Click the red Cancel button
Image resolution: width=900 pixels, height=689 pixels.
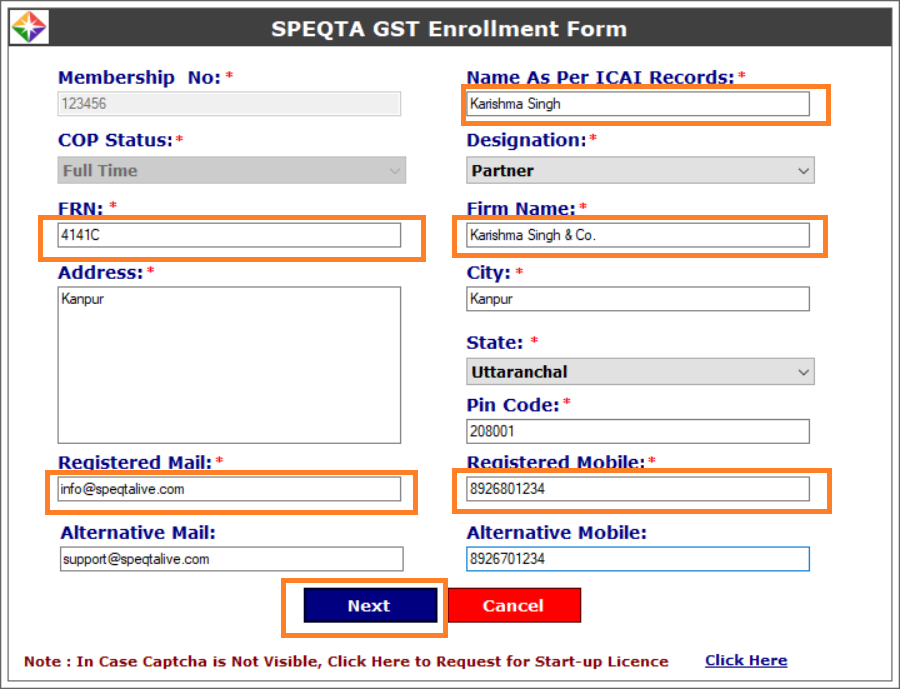(x=513, y=606)
